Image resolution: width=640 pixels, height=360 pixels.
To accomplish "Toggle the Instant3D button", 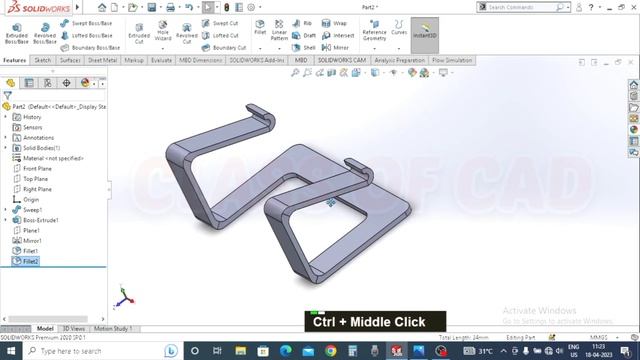I will pos(424,35).
